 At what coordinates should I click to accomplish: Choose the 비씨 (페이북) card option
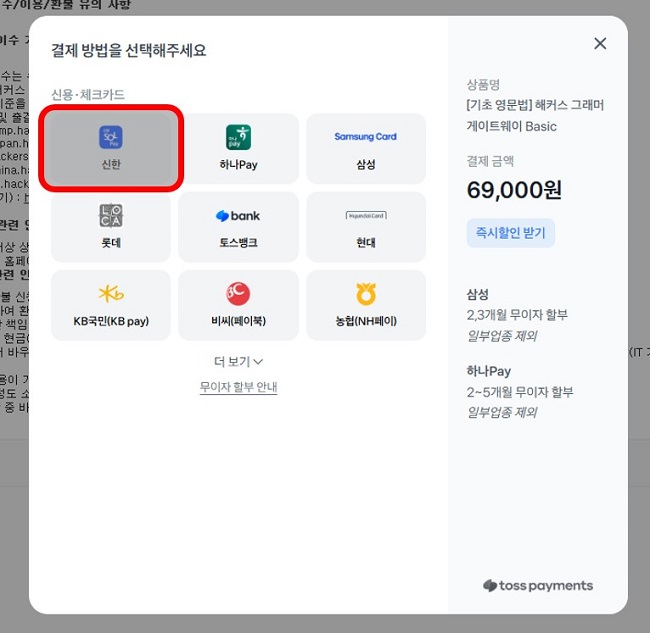(x=238, y=305)
